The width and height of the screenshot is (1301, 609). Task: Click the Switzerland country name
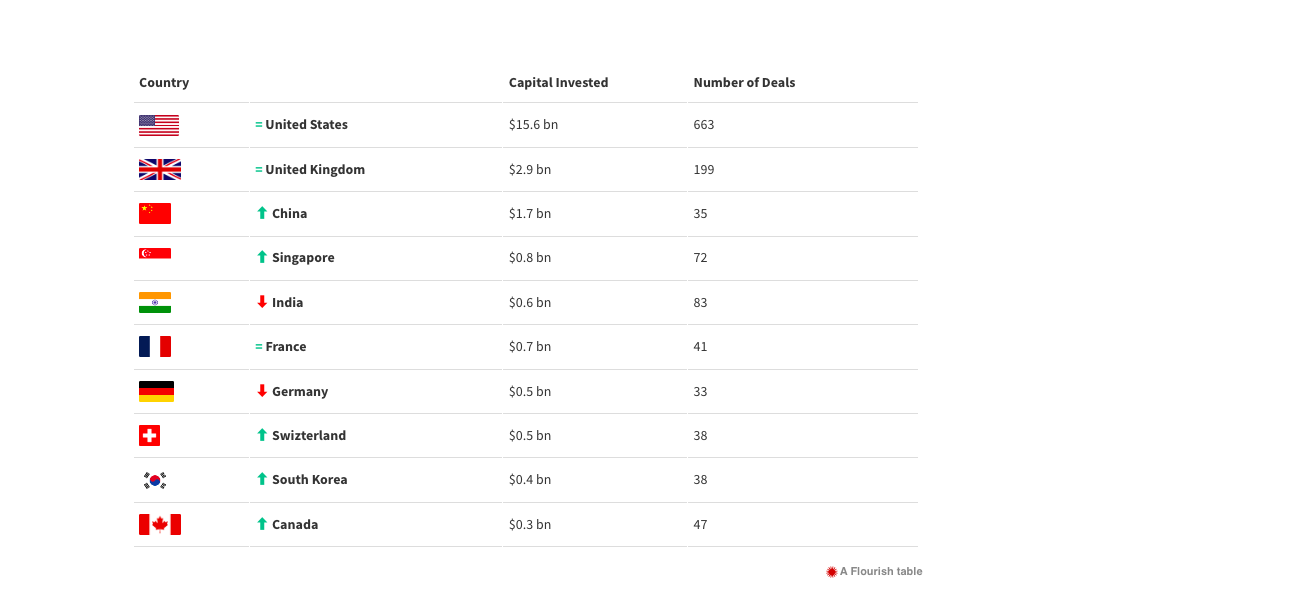coord(309,436)
